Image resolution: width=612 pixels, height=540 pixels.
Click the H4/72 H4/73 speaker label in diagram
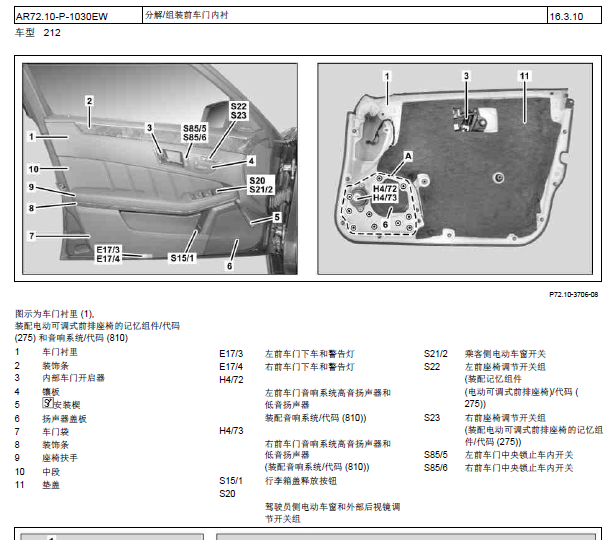[x=384, y=193]
